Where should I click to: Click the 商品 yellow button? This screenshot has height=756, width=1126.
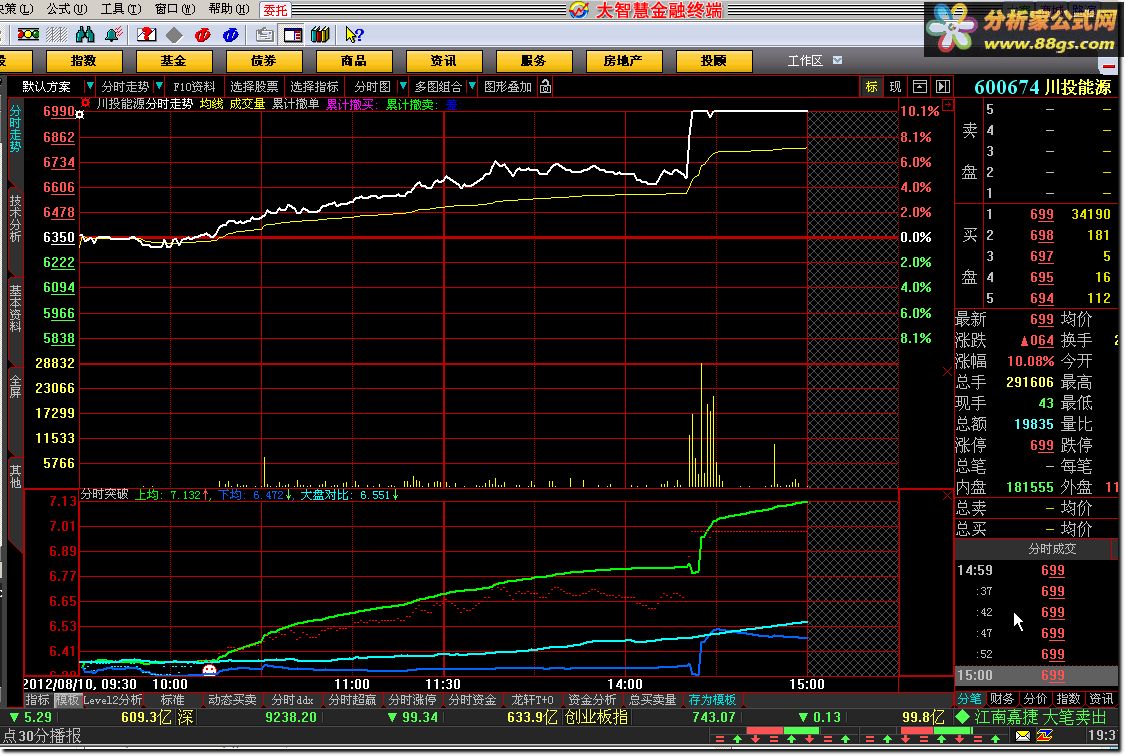(x=354, y=61)
